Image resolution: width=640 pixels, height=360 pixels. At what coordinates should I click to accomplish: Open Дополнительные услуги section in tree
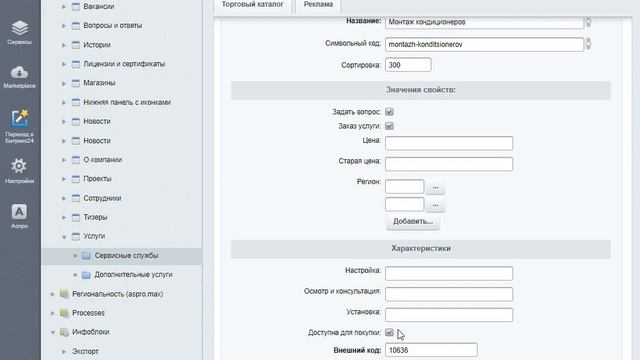point(133,275)
